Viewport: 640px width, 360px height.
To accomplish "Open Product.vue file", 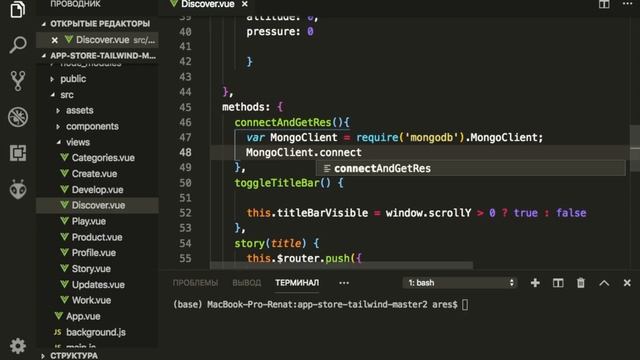I will 97,237.
